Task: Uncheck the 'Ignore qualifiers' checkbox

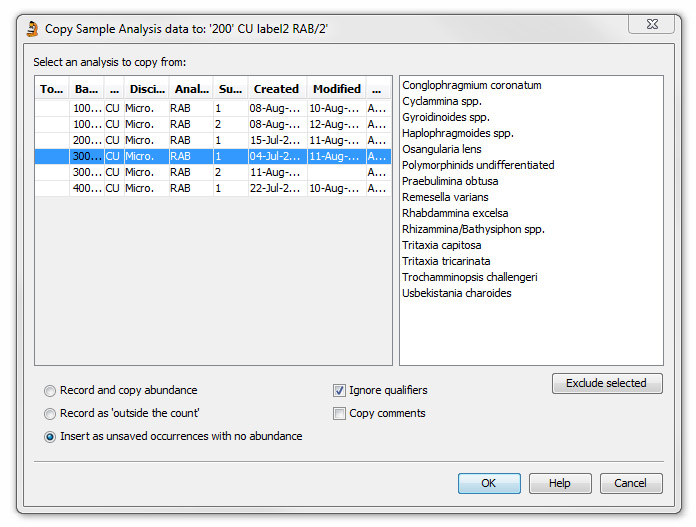Action: tap(339, 391)
